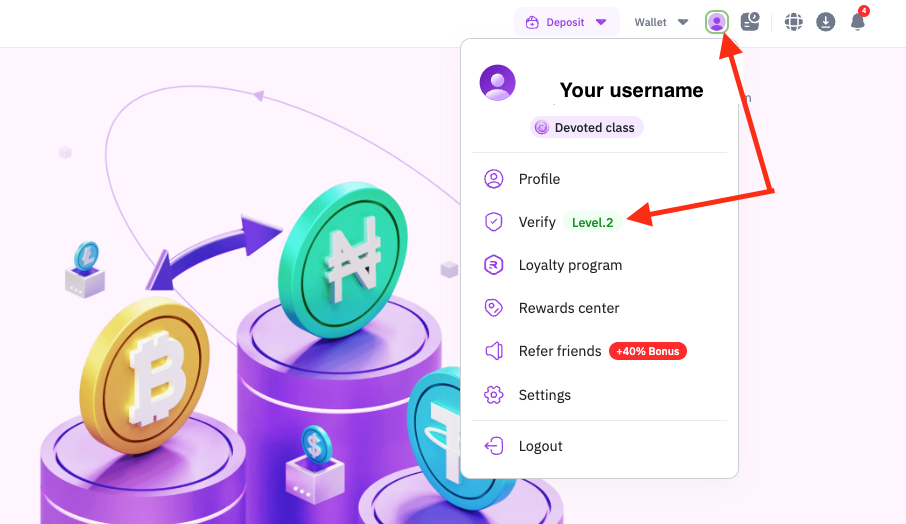
Task: Click the download app icon
Action: click(x=825, y=22)
